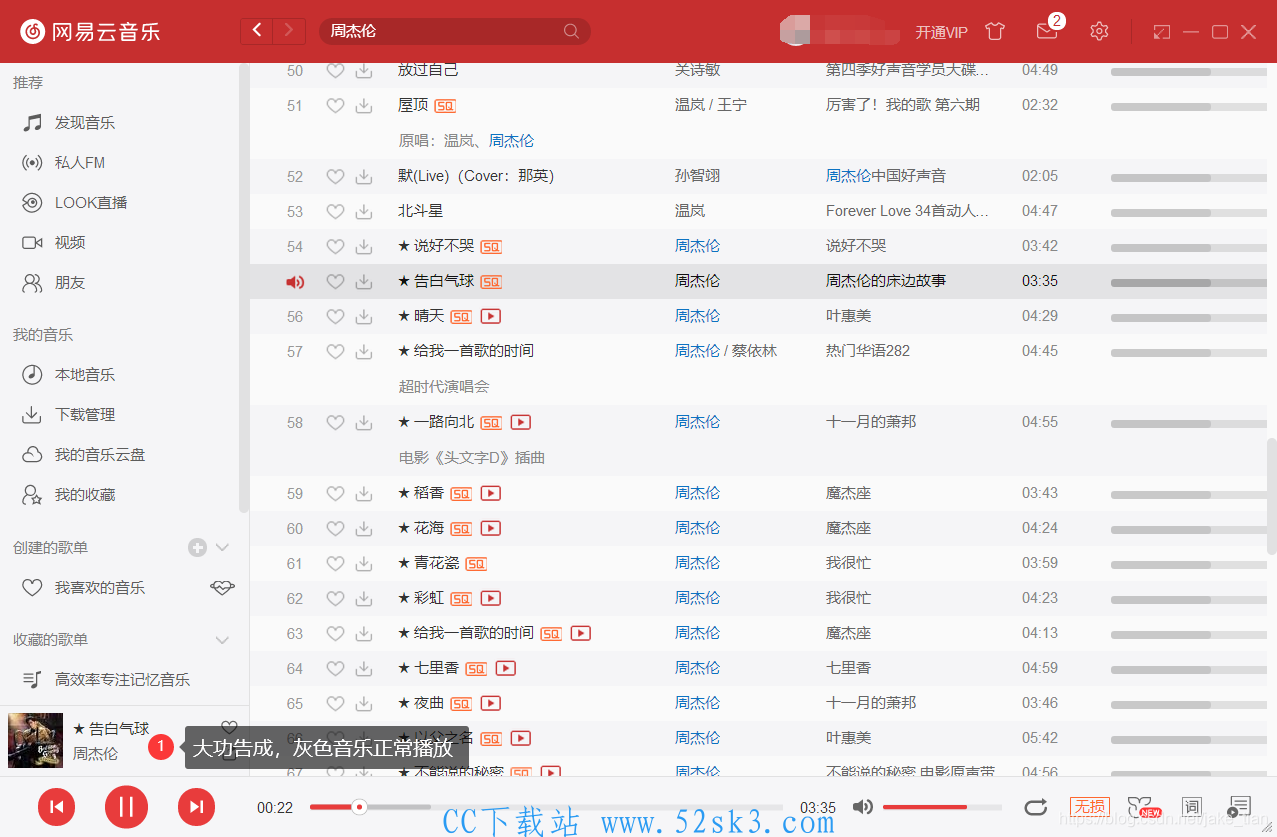This screenshot has width=1277, height=837.
Task: Open the messages envelope icon
Action: coord(1047,31)
